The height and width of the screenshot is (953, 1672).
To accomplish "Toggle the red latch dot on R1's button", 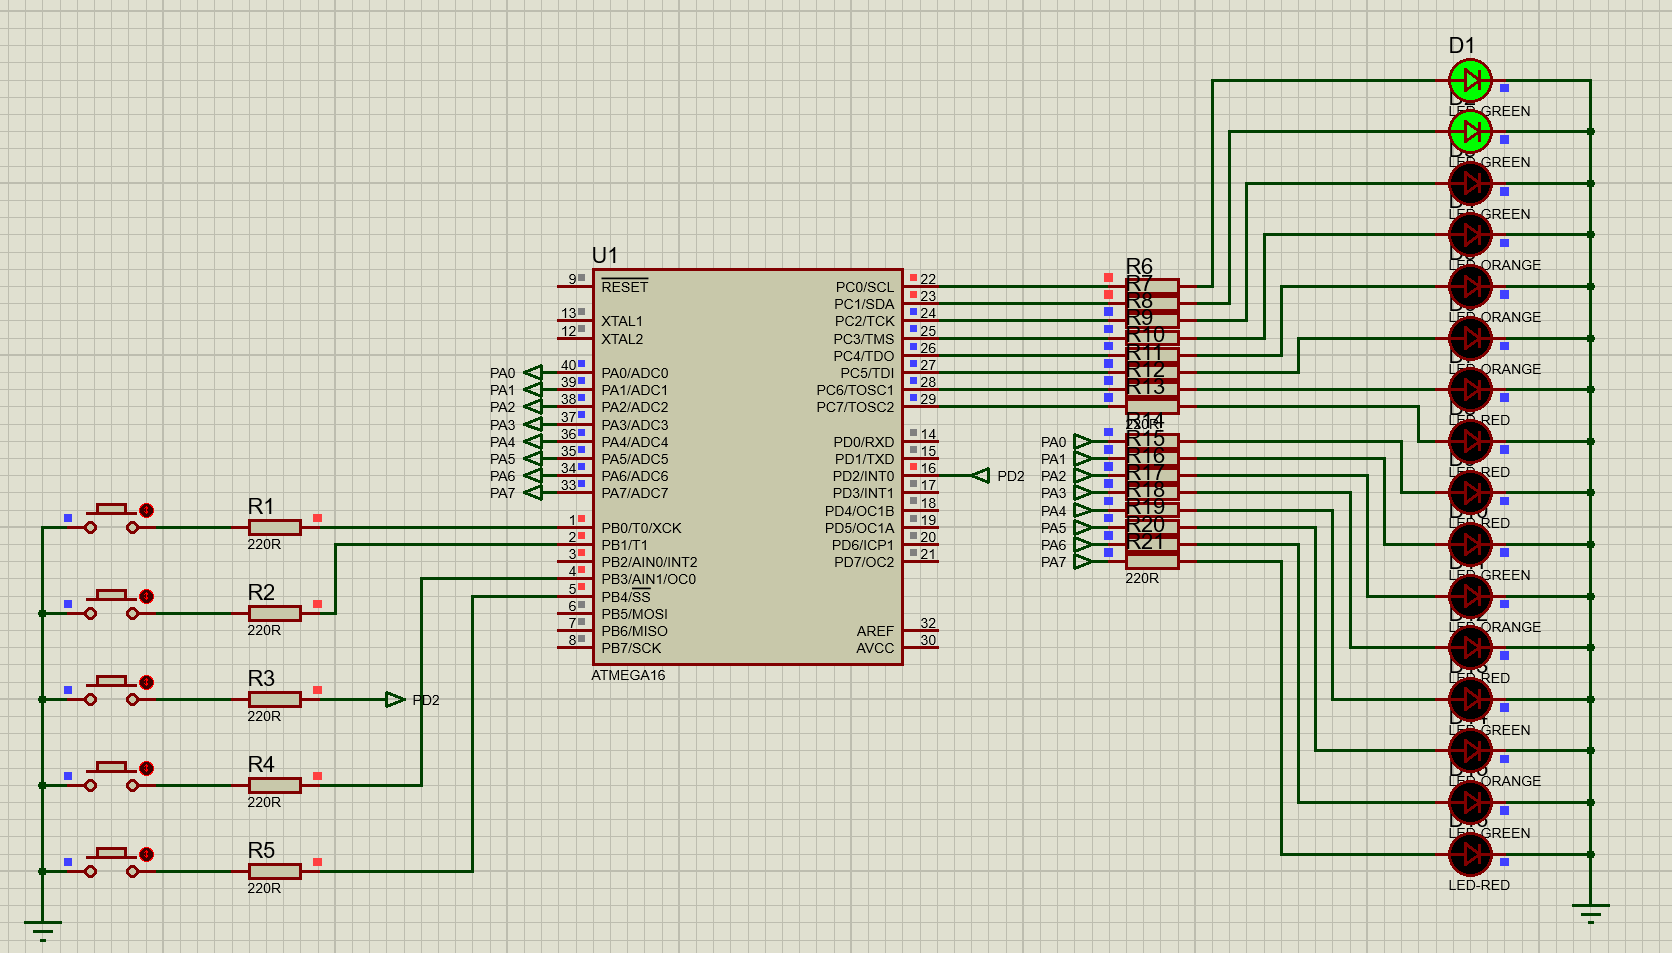I will pyautogui.click(x=146, y=511).
